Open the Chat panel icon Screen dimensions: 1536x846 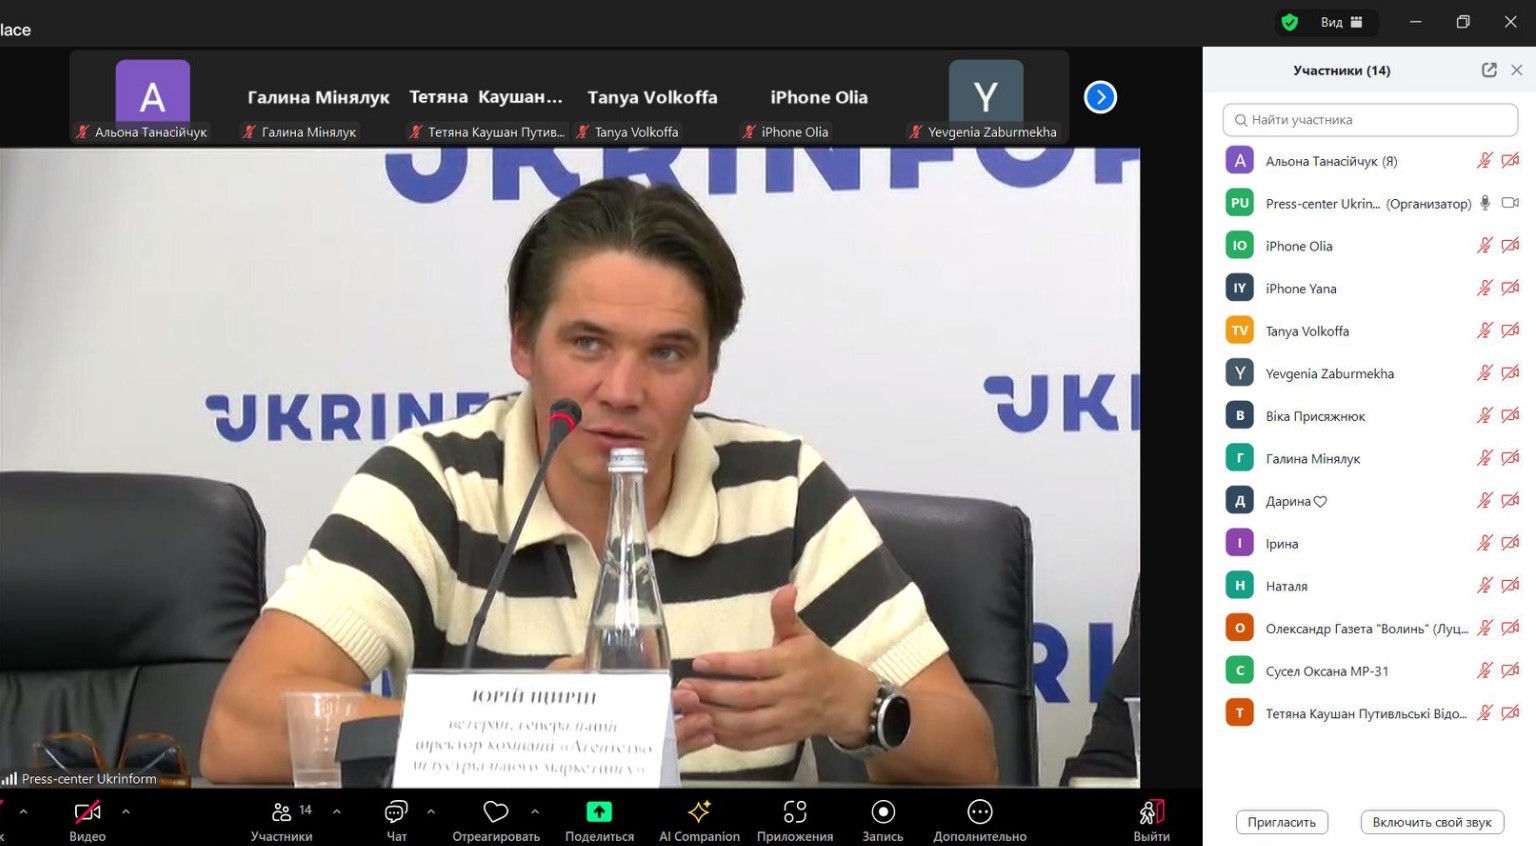coord(396,812)
